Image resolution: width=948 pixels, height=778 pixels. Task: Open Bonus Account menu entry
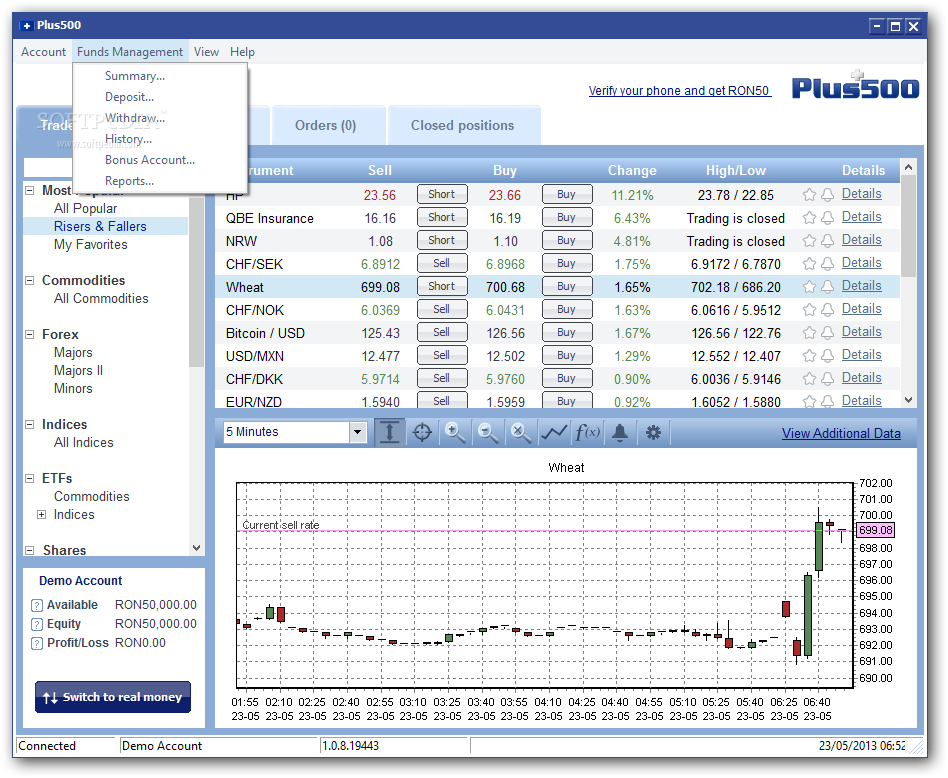(x=149, y=160)
